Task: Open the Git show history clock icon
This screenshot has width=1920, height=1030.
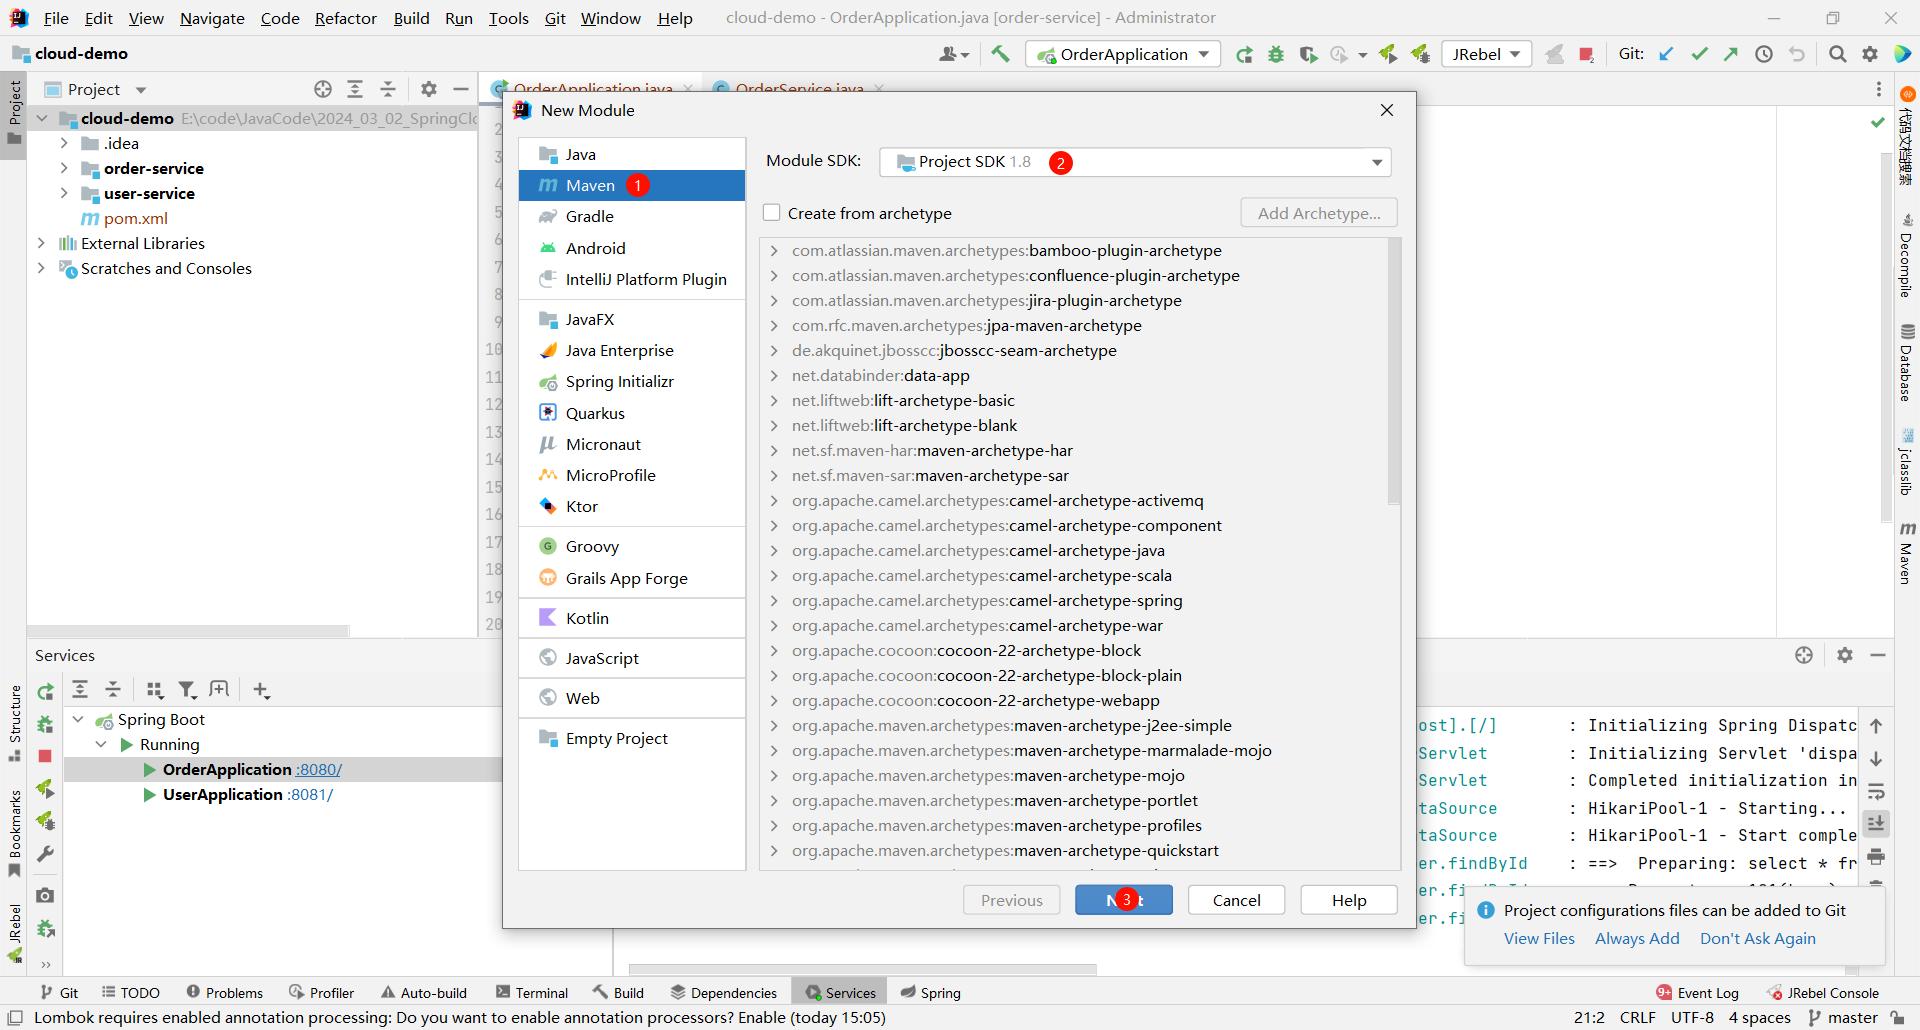Action: [1764, 54]
